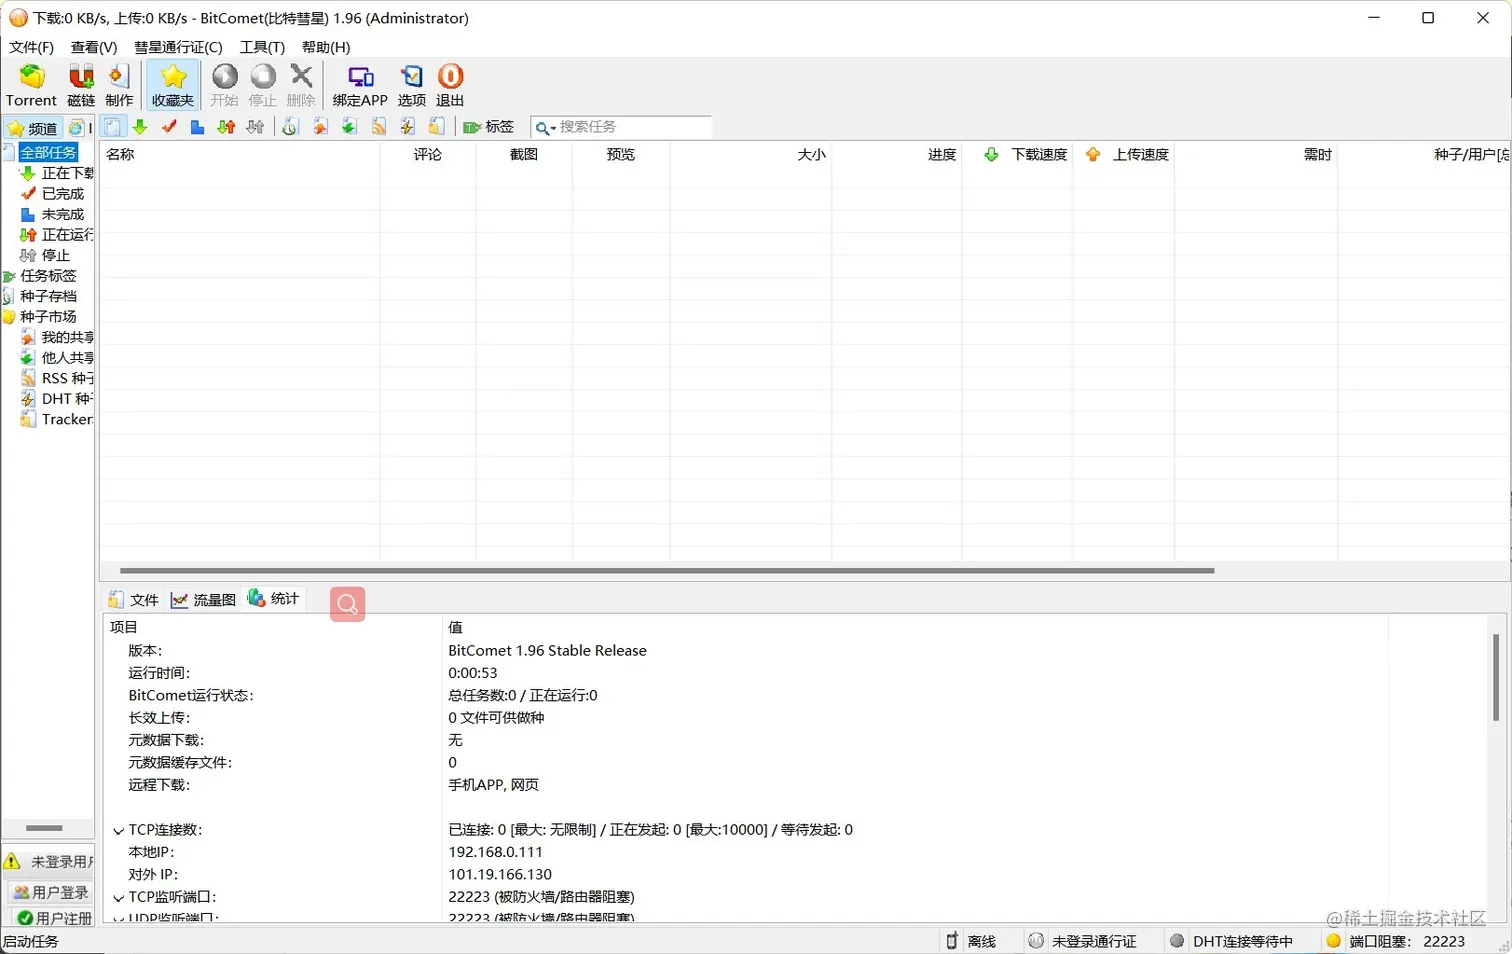Select 种子存档 torrent archive item
This screenshot has width=1512, height=954.
(x=48, y=296)
